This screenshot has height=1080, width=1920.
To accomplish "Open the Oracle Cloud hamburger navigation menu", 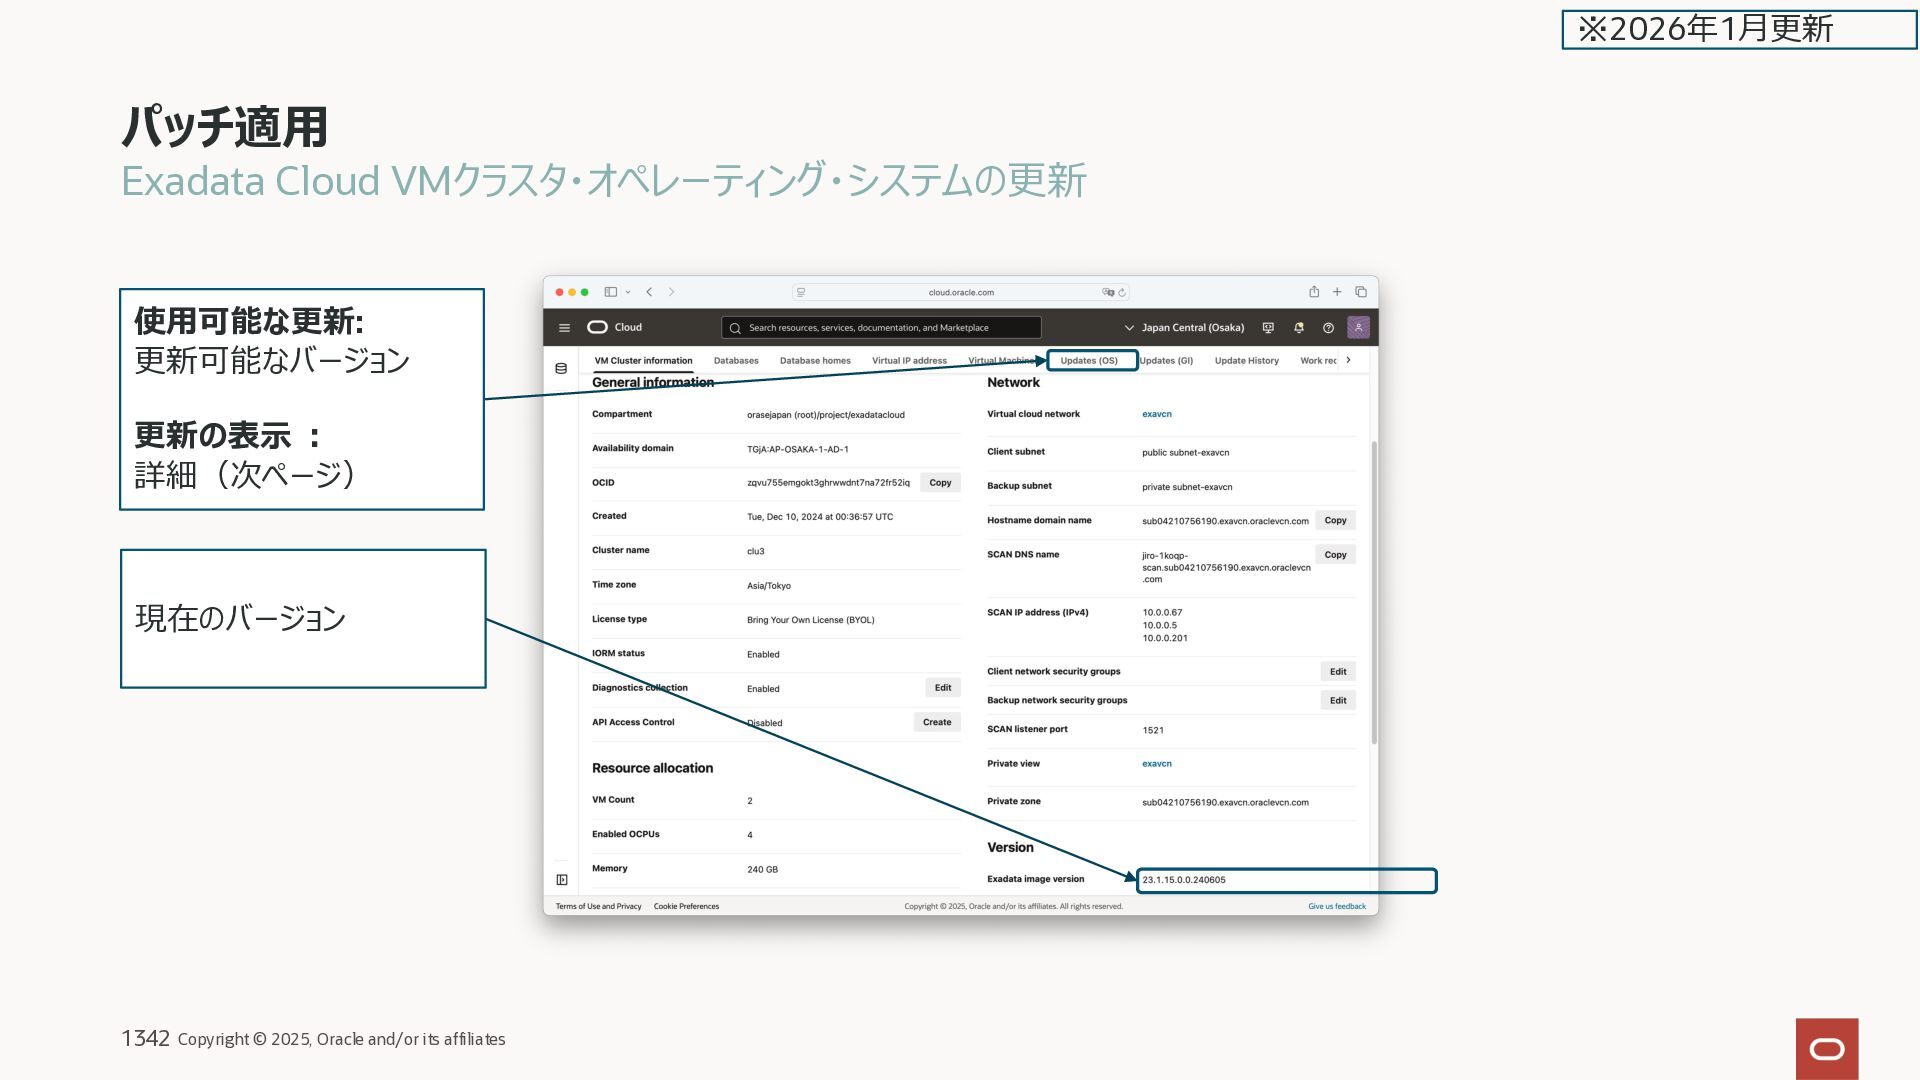I will (564, 328).
